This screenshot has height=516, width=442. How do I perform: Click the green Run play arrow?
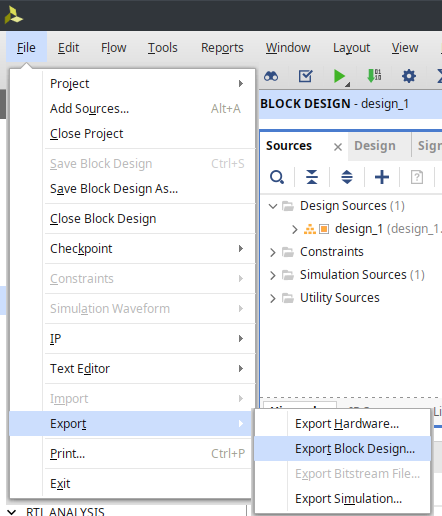point(340,76)
